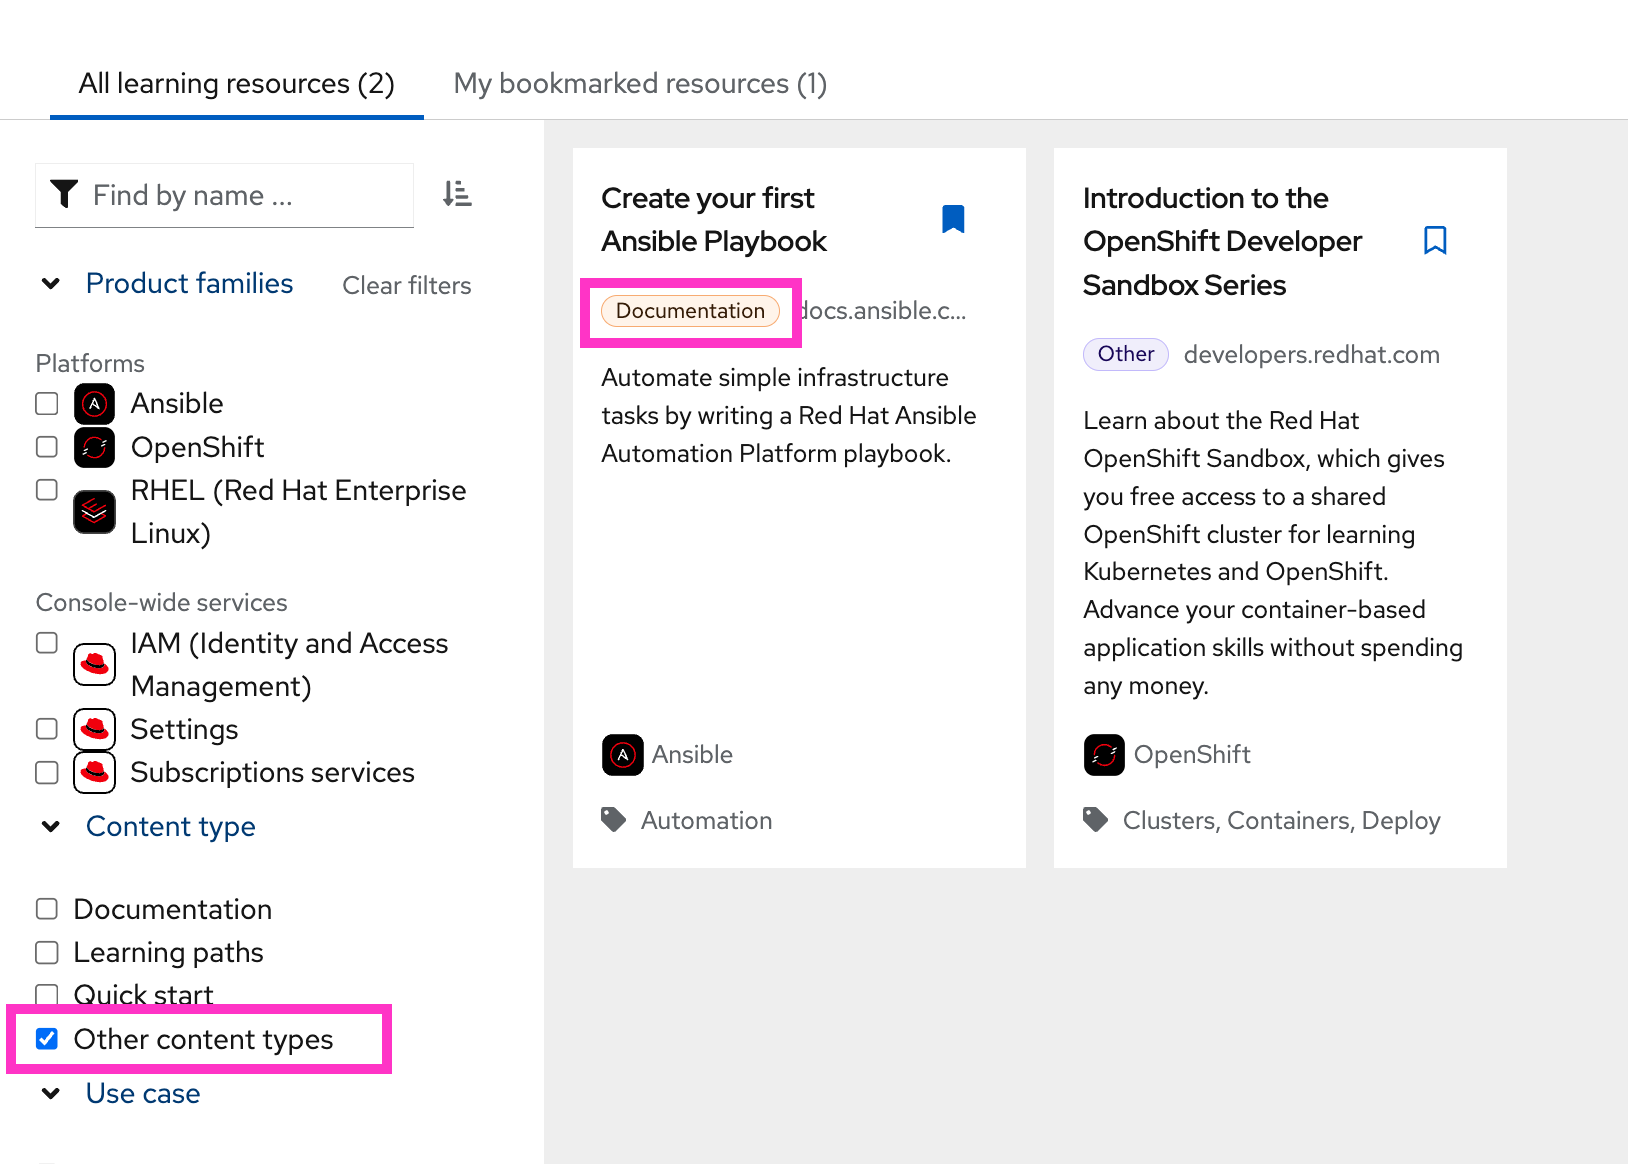Check the Ansible platform checkbox
The width and height of the screenshot is (1628, 1164).
coord(47,404)
